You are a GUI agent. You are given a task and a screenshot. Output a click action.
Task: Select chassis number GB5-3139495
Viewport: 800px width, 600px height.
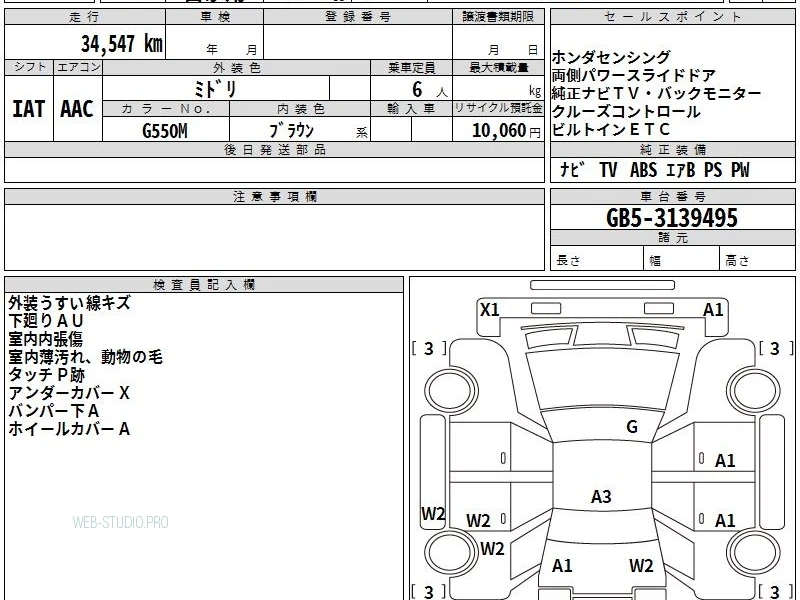tap(672, 218)
